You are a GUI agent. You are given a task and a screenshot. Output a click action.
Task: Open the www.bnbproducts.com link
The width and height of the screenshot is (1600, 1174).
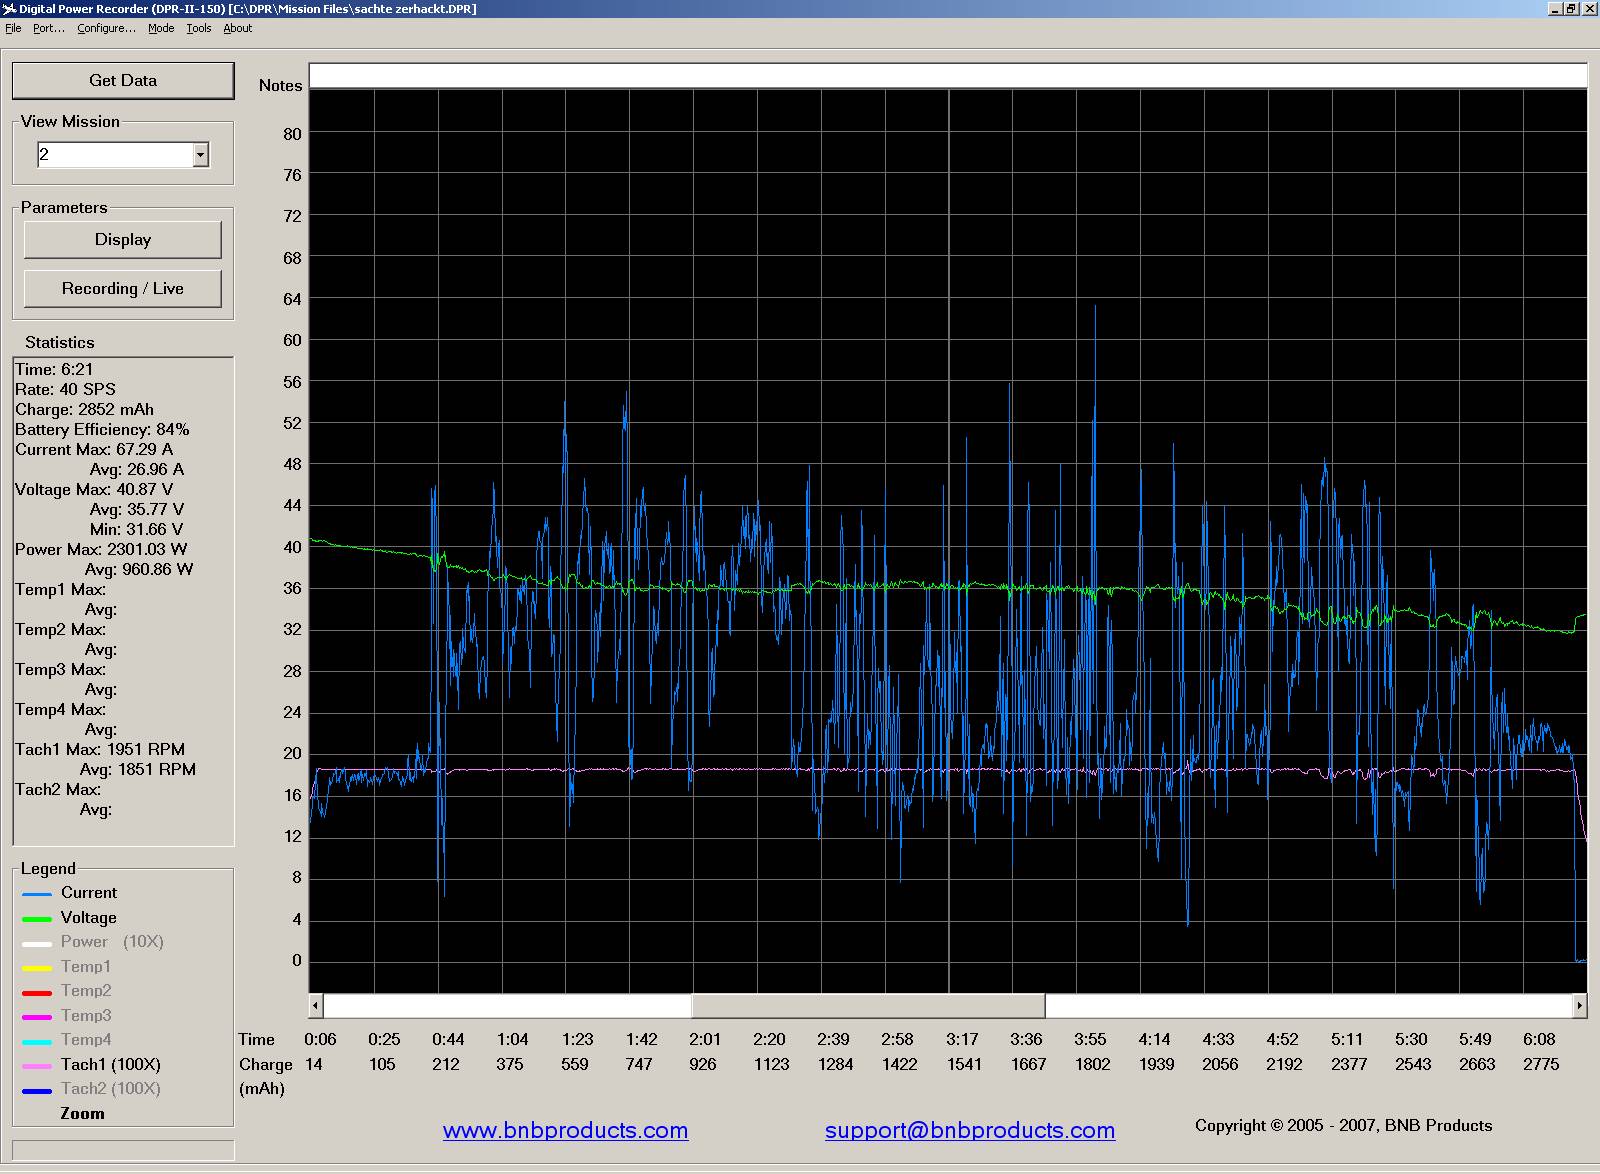click(x=565, y=1131)
